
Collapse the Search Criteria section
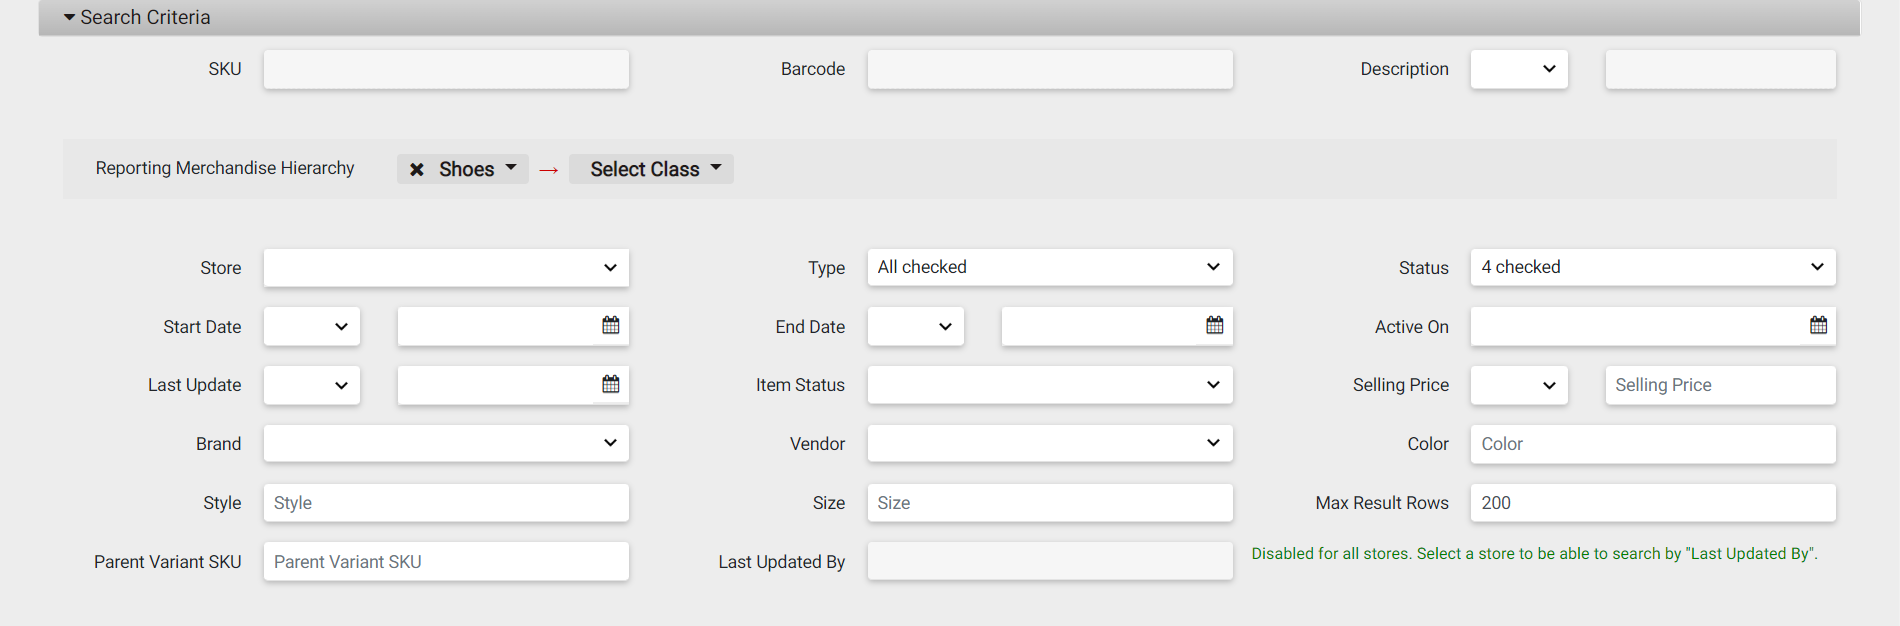(136, 17)
